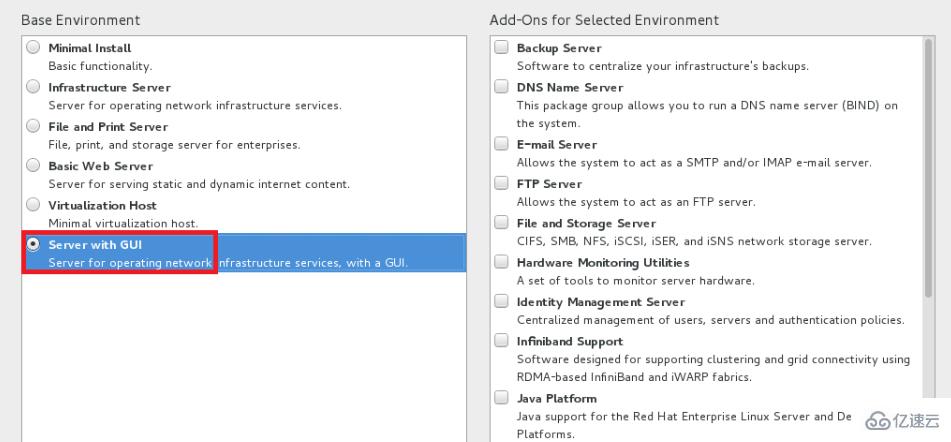Click the Server with GUI radio button

[34, 244]
